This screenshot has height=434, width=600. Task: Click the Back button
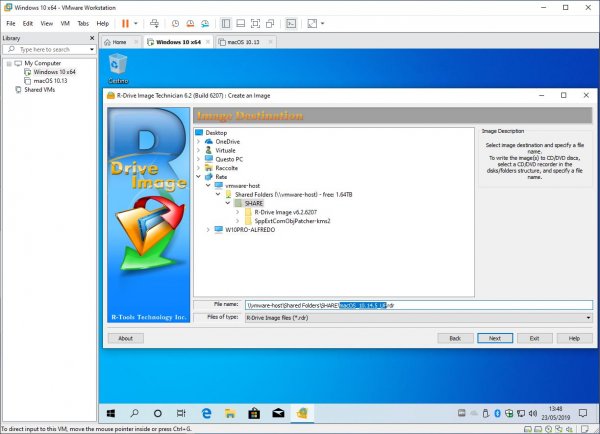tap(455, 338)
